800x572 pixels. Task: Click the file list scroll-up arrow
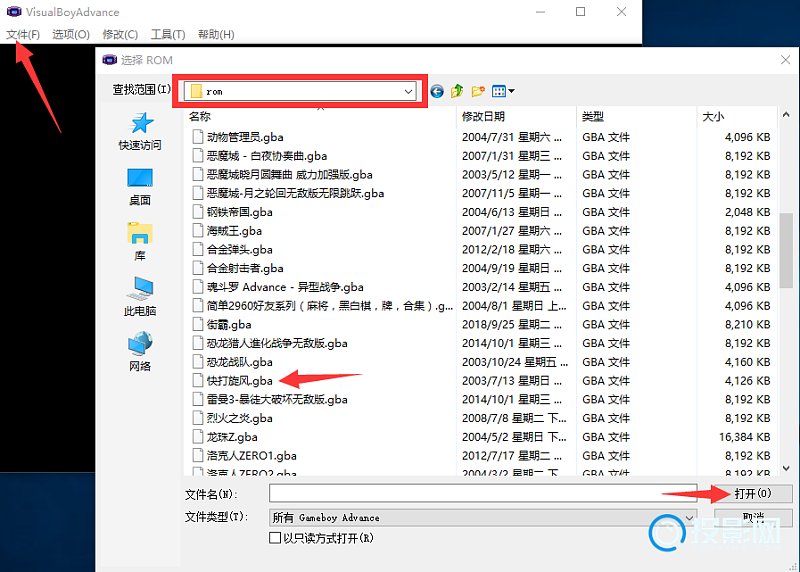(786, 115)
